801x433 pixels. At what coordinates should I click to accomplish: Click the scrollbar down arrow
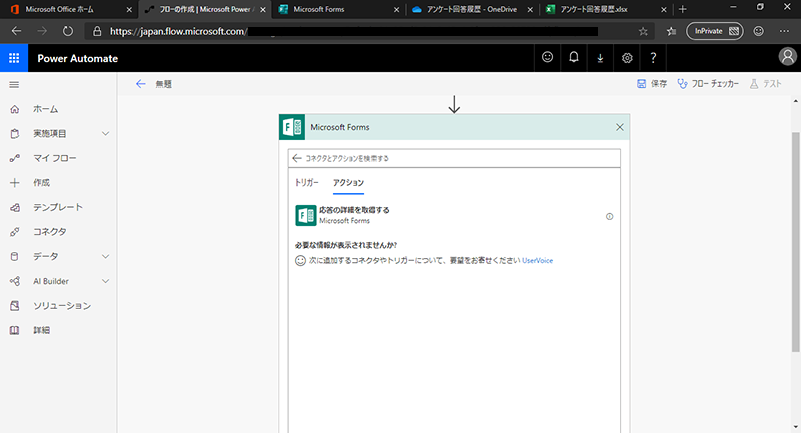click(795, 427)
